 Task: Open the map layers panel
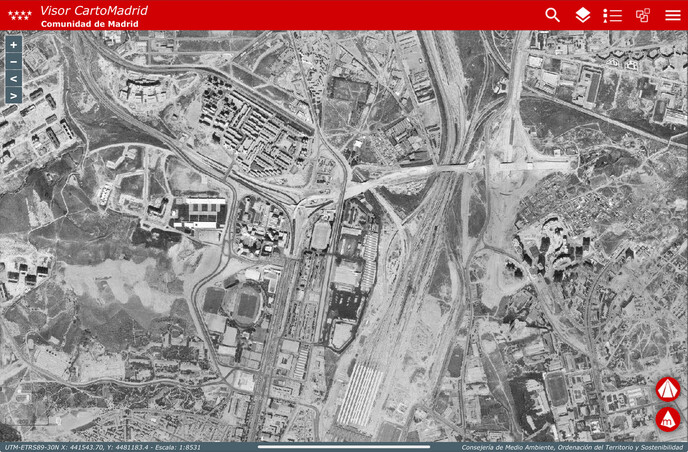582,15
